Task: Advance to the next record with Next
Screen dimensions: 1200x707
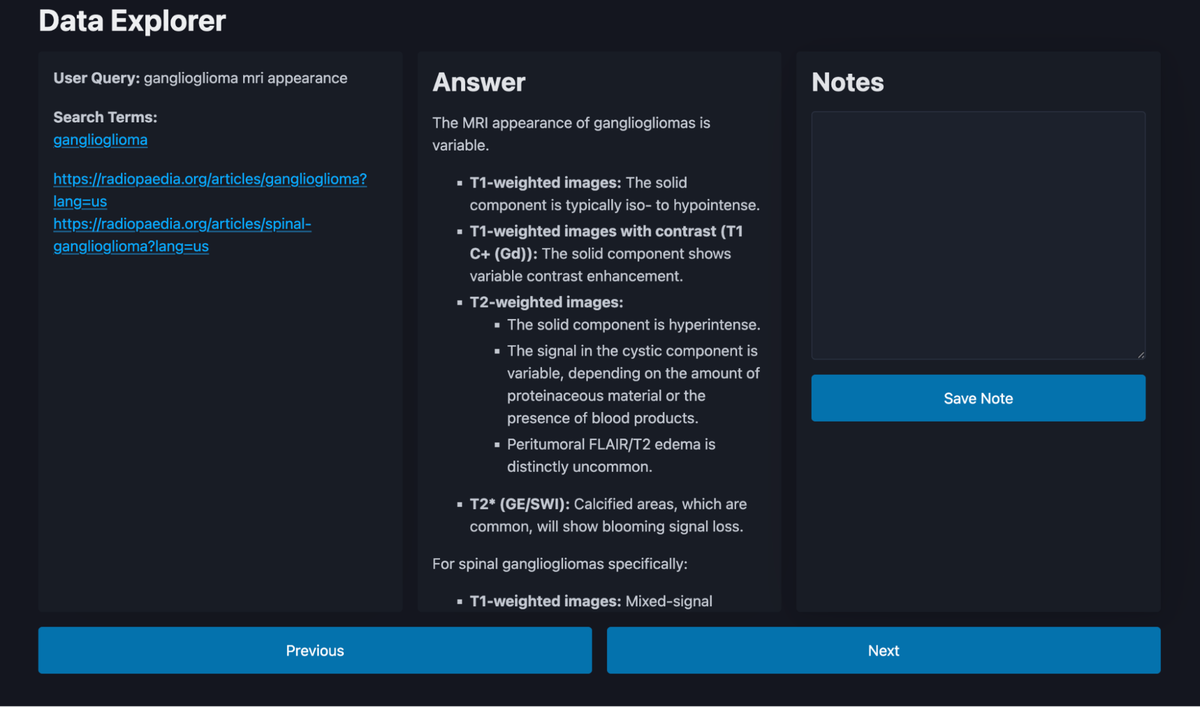Action: (x=883, y=650)
